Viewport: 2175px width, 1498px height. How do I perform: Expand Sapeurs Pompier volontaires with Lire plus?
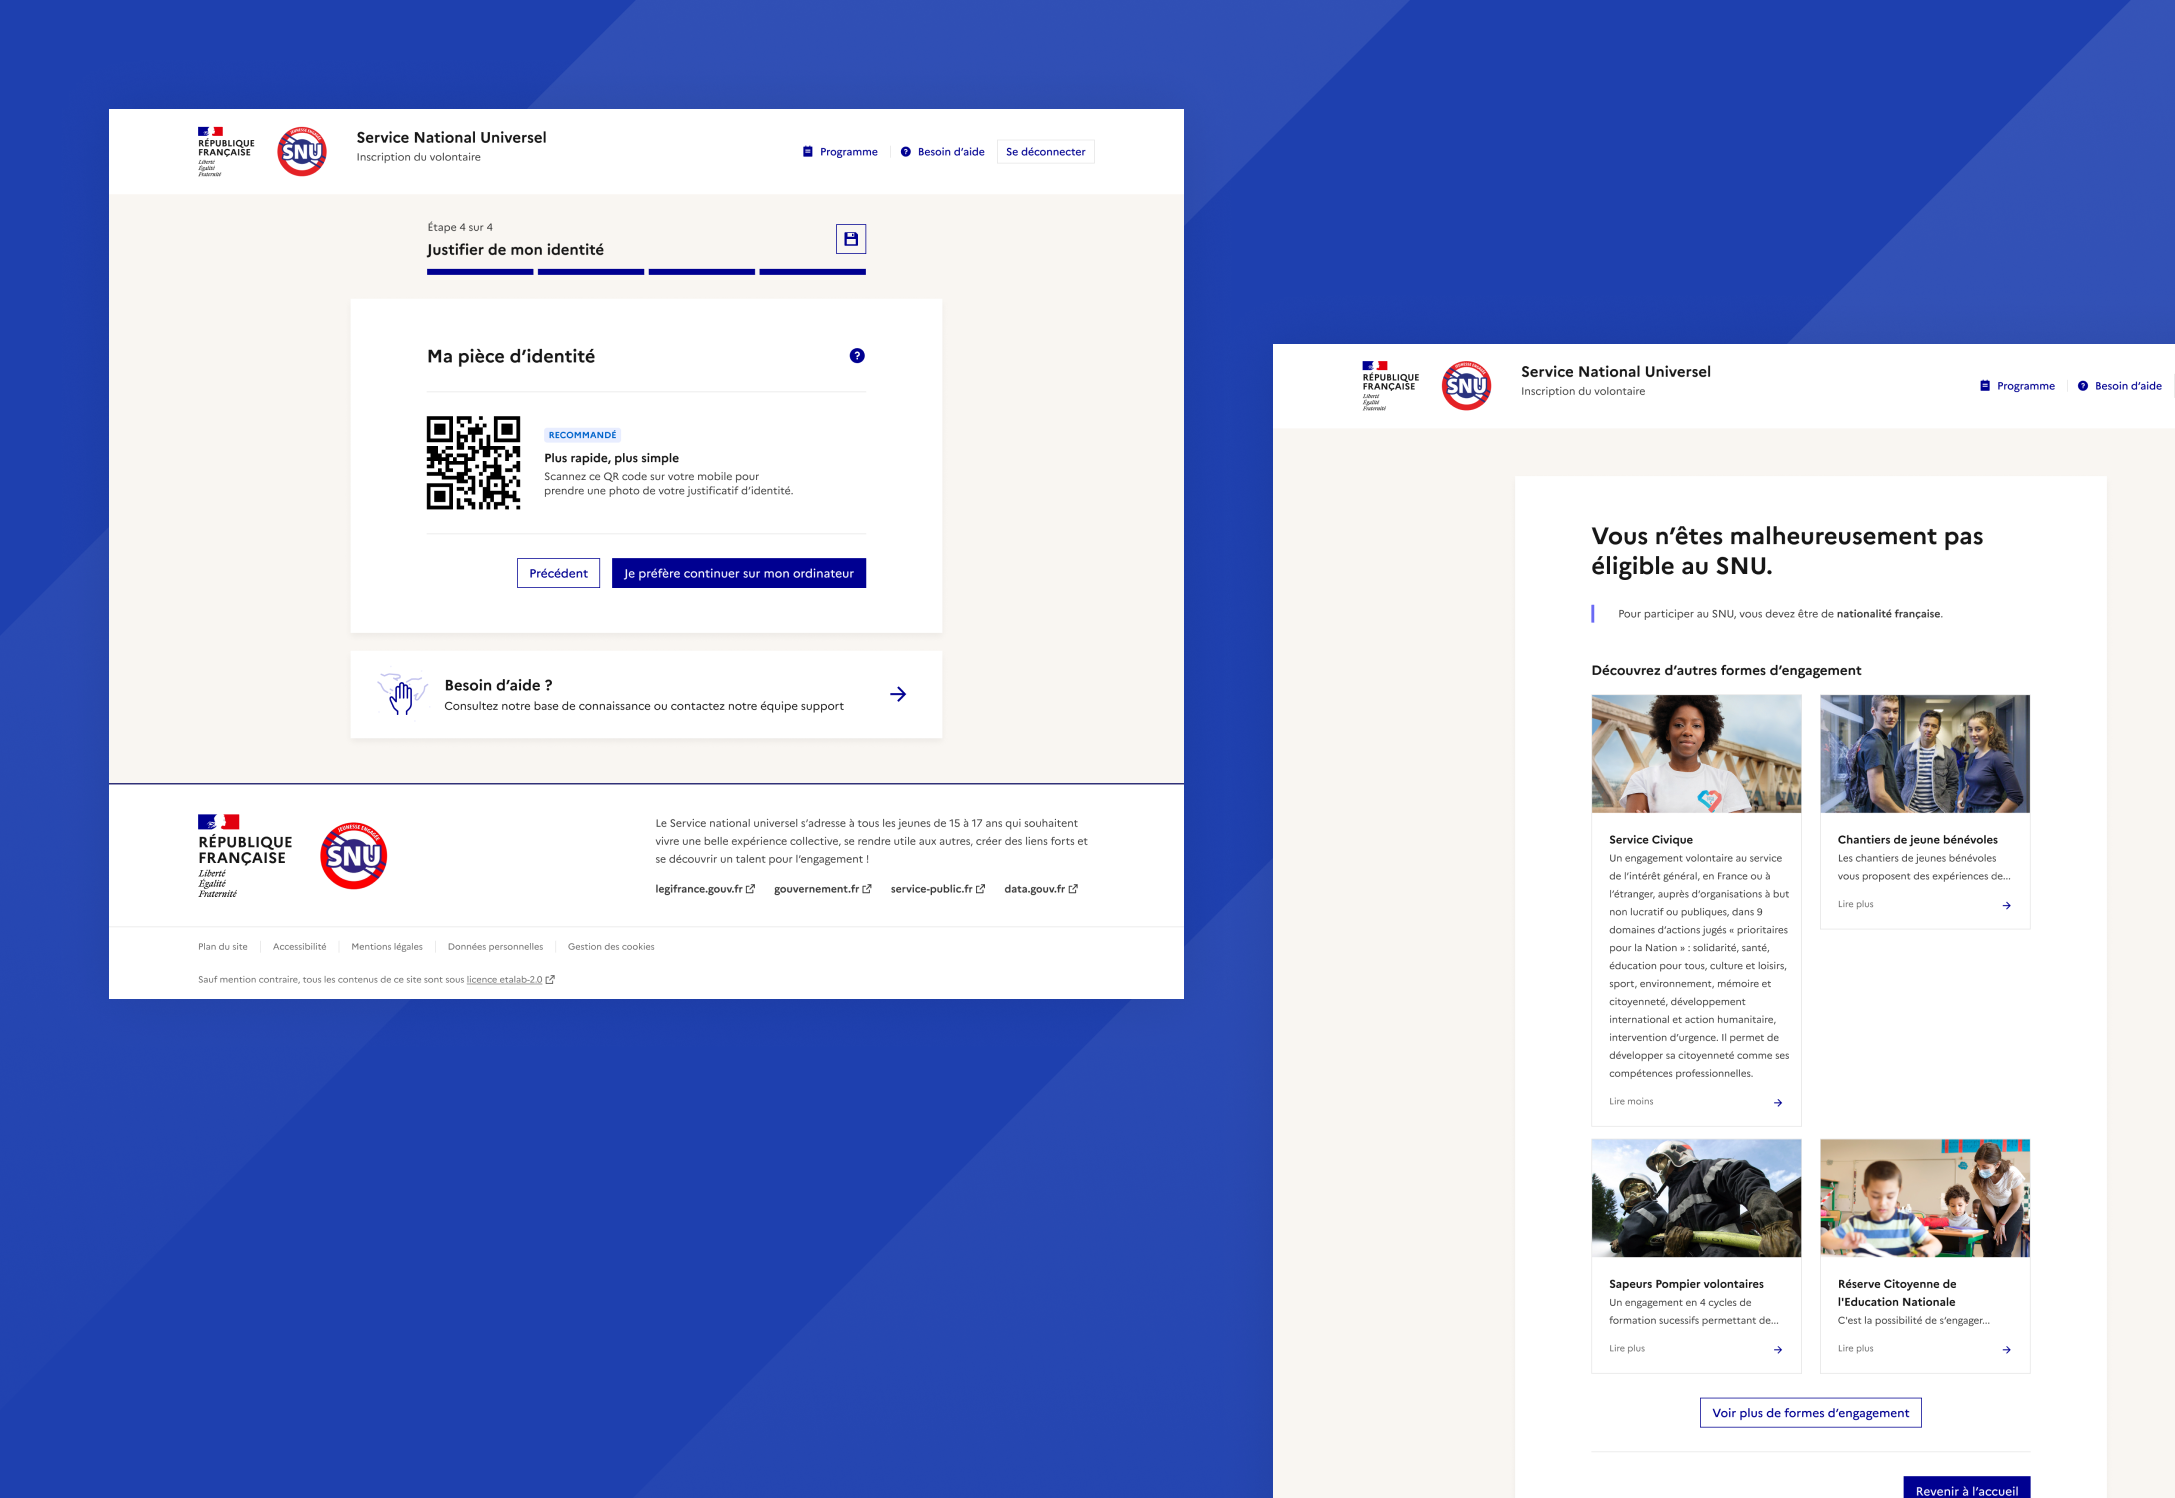point(1627,1349)
